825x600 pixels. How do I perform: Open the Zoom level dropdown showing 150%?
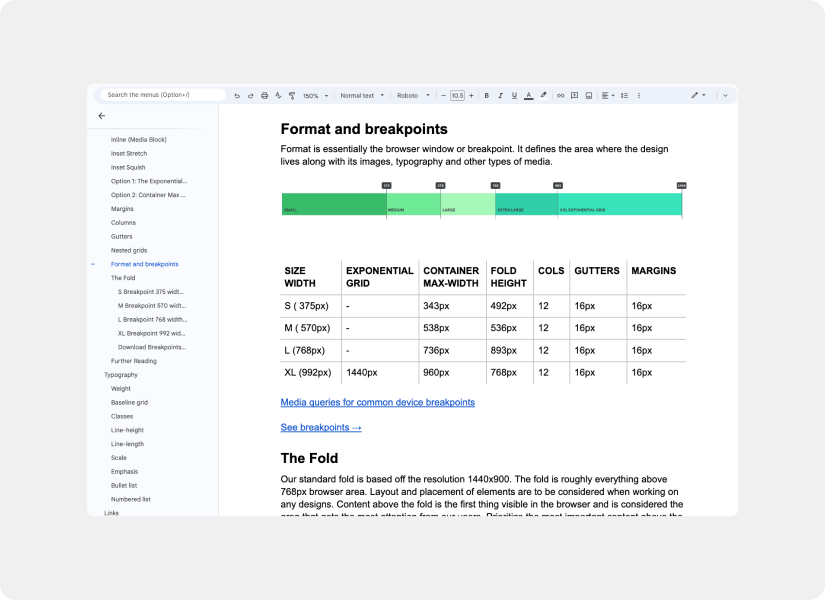pos(311,95)
